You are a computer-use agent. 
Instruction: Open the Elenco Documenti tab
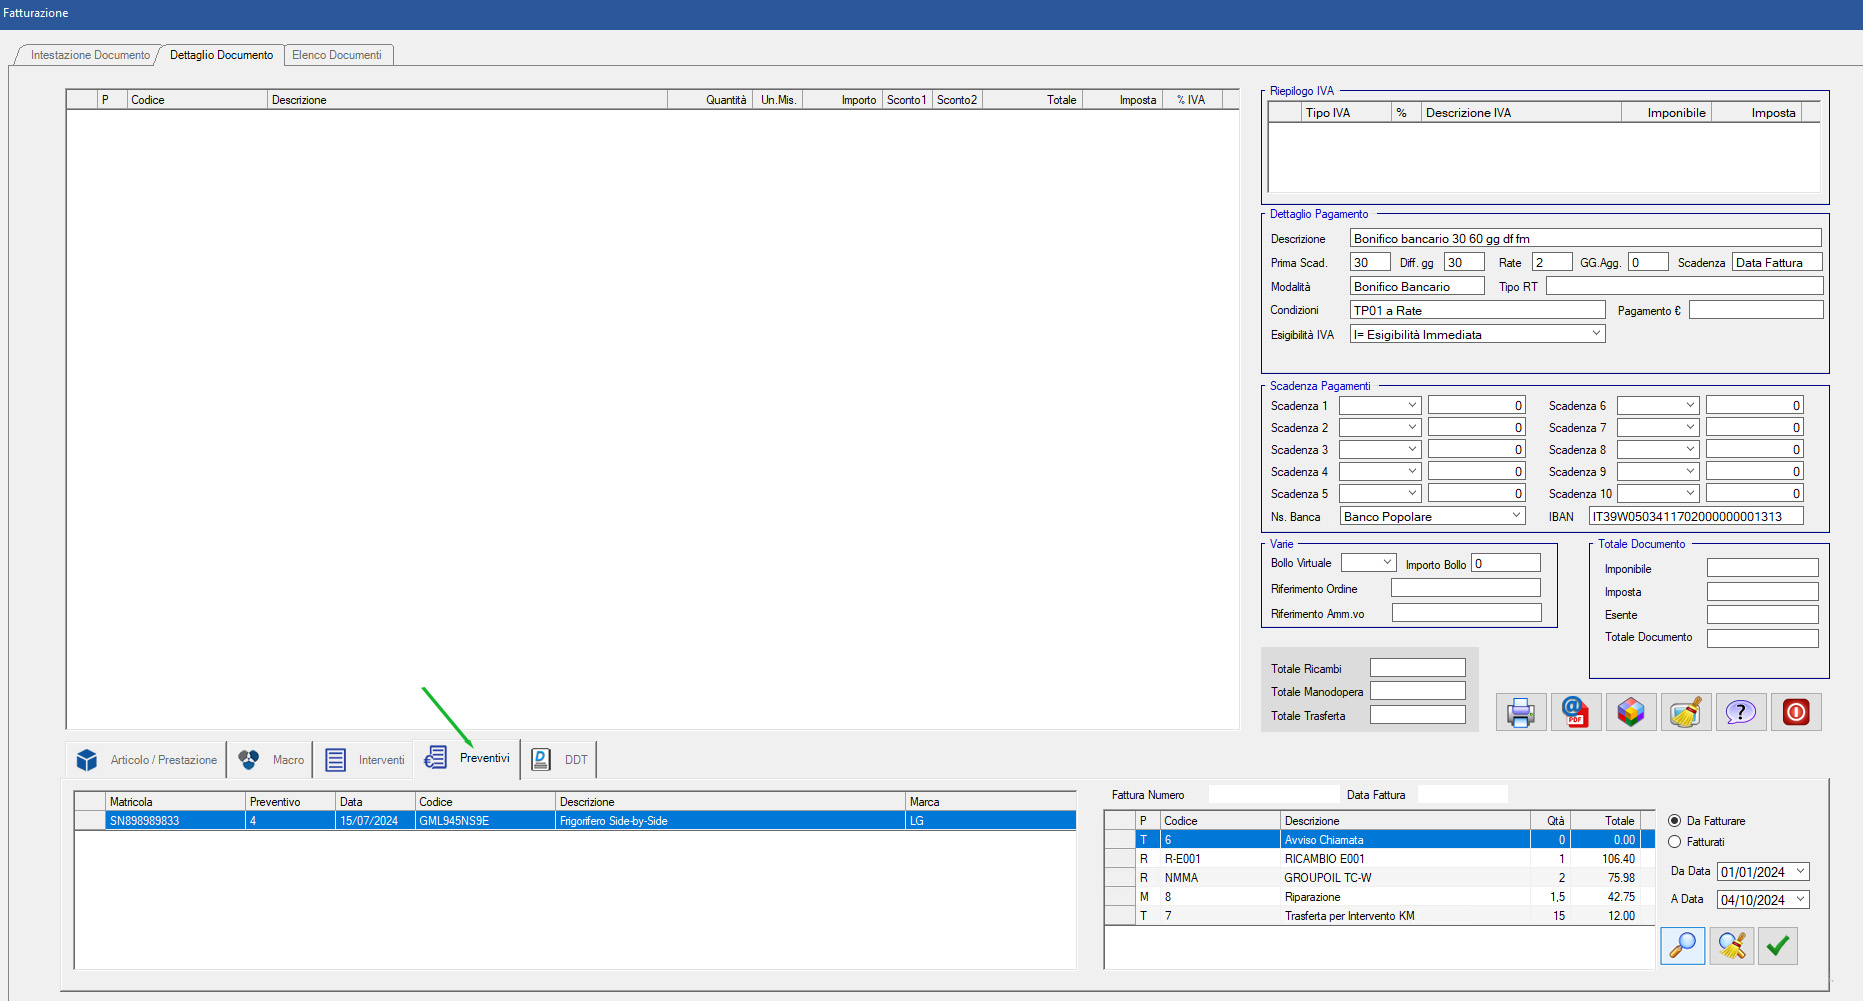[337, 55]
